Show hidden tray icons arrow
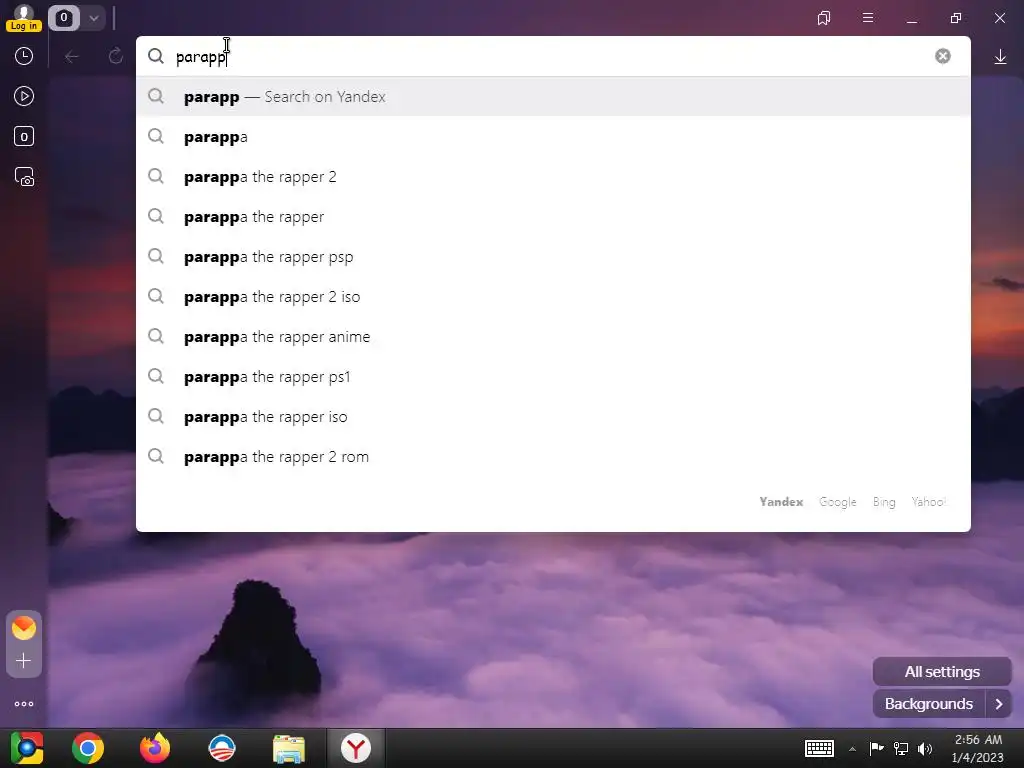Image resolution: width=1024 pixels, height=768 pixels. coord(852,749)
